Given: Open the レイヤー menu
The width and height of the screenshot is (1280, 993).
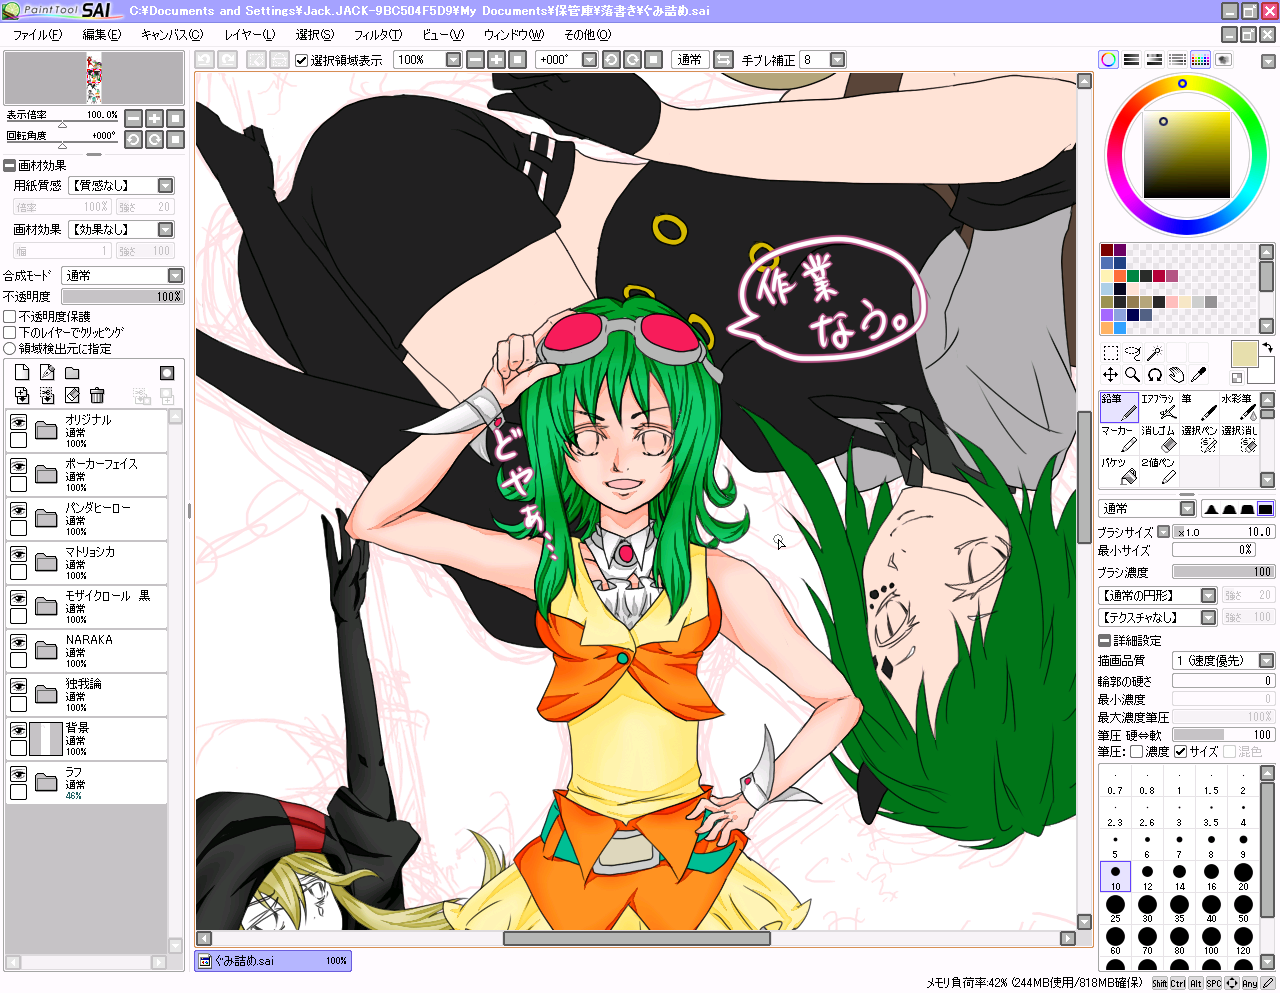Looking at the screenshot, I should point(249,35).
